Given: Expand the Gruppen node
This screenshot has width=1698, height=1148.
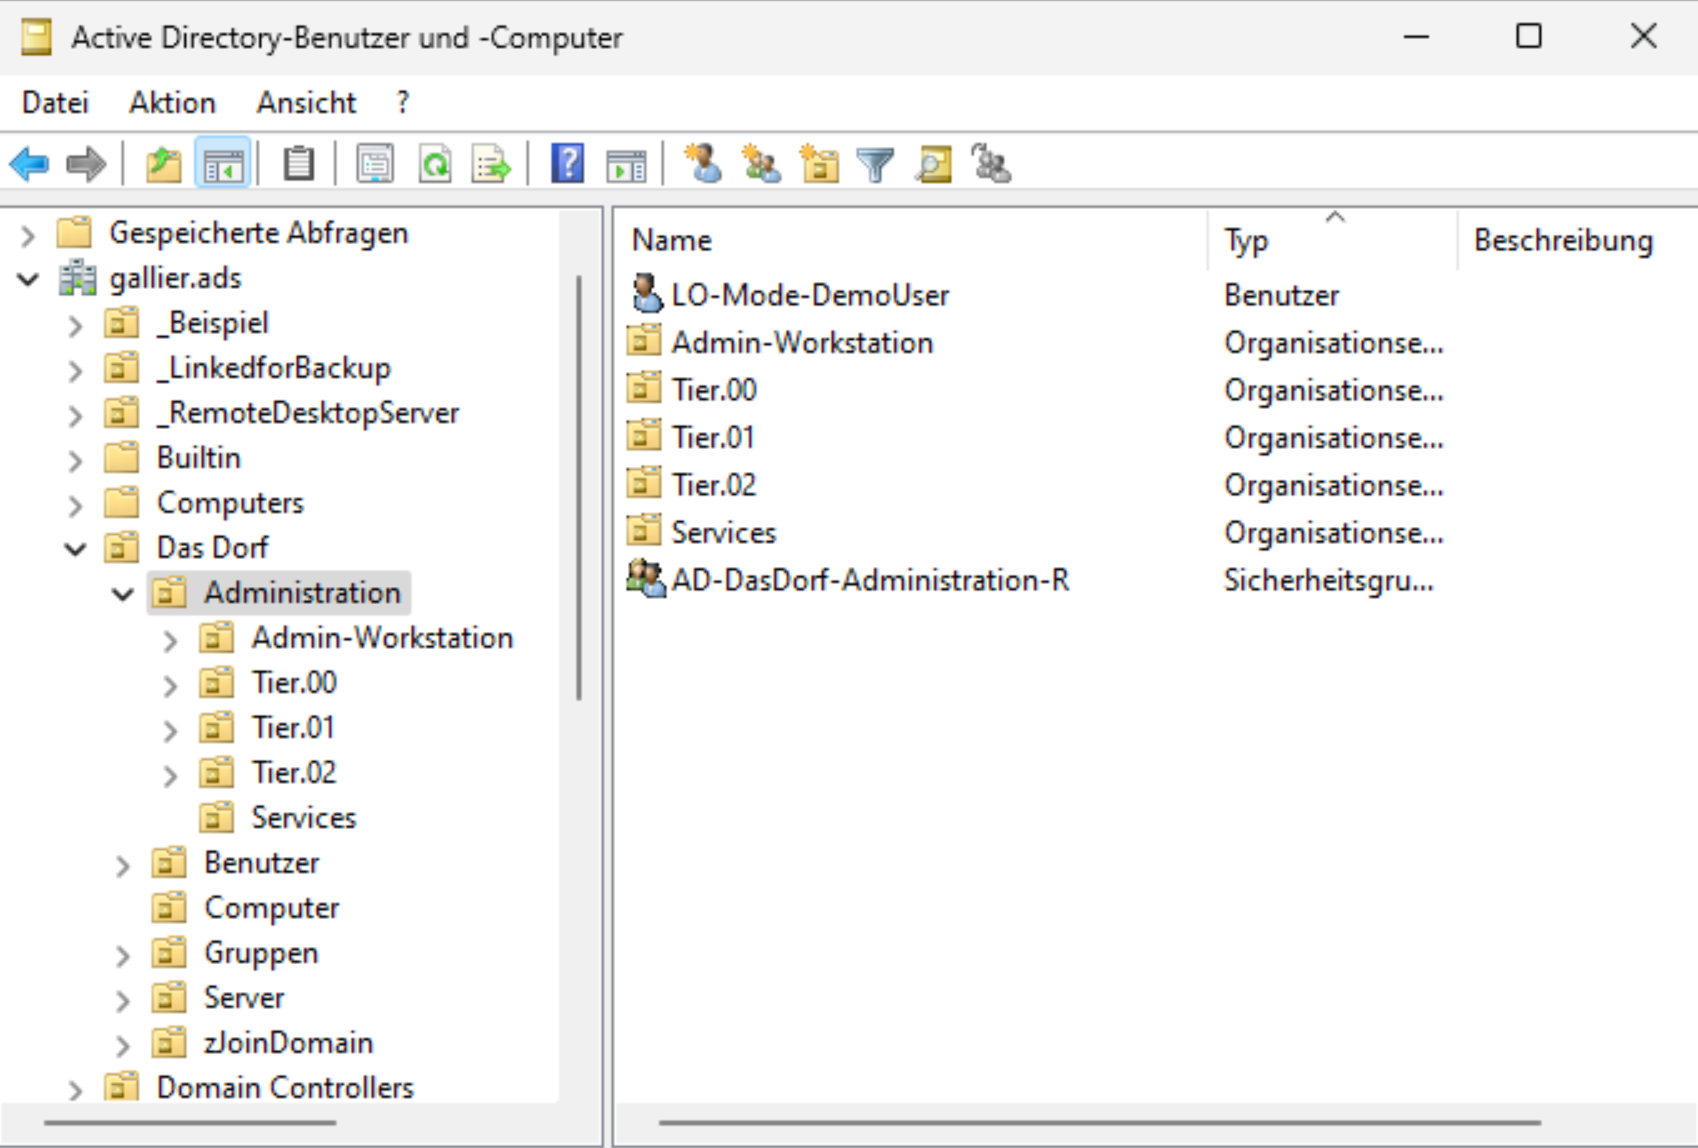Looking at the screenshot, I should (x=122, y=955).
